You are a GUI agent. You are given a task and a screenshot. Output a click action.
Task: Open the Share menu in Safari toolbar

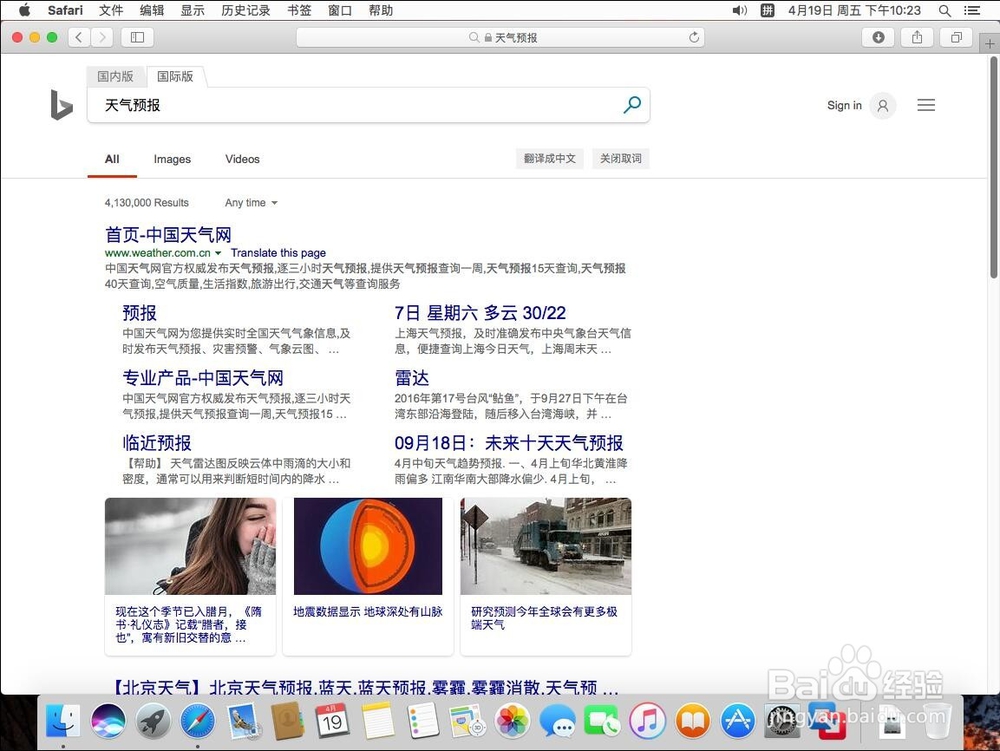(917, 38)
